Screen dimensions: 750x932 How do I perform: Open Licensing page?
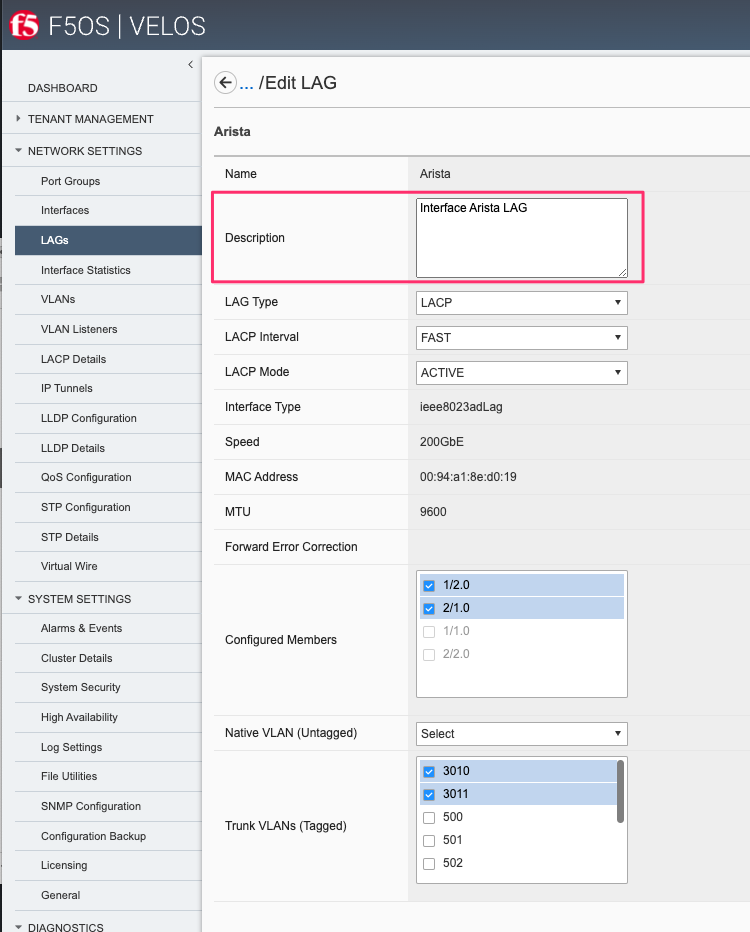pos(64,865)
